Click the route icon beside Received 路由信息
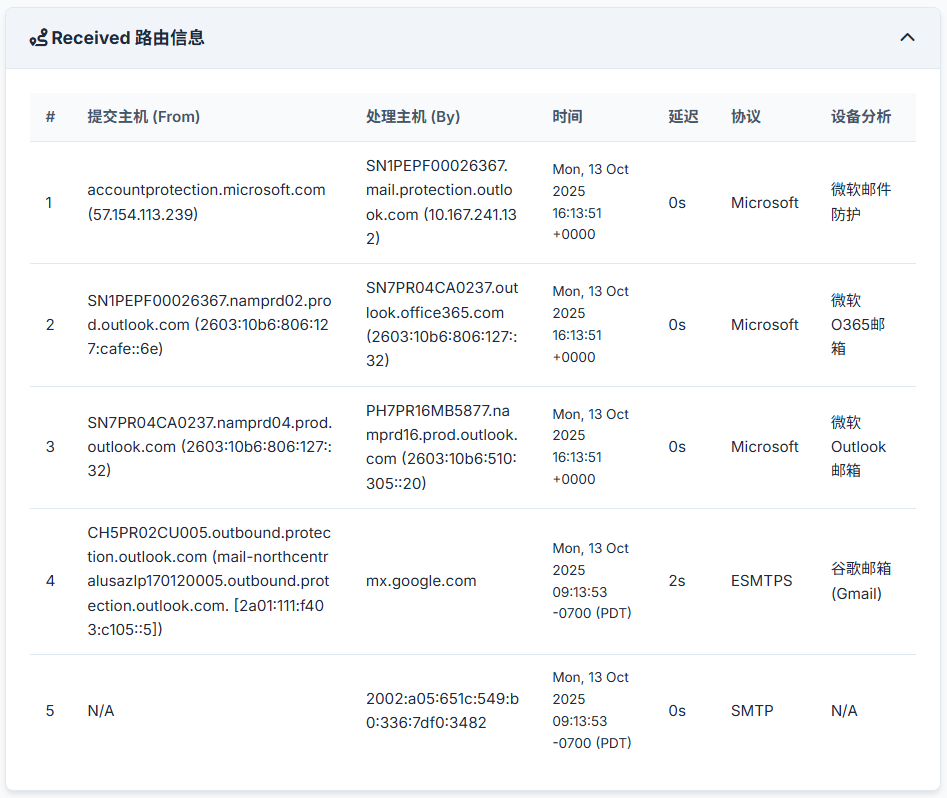This screenshot has height=798, width=947. (x=38, y=38)
